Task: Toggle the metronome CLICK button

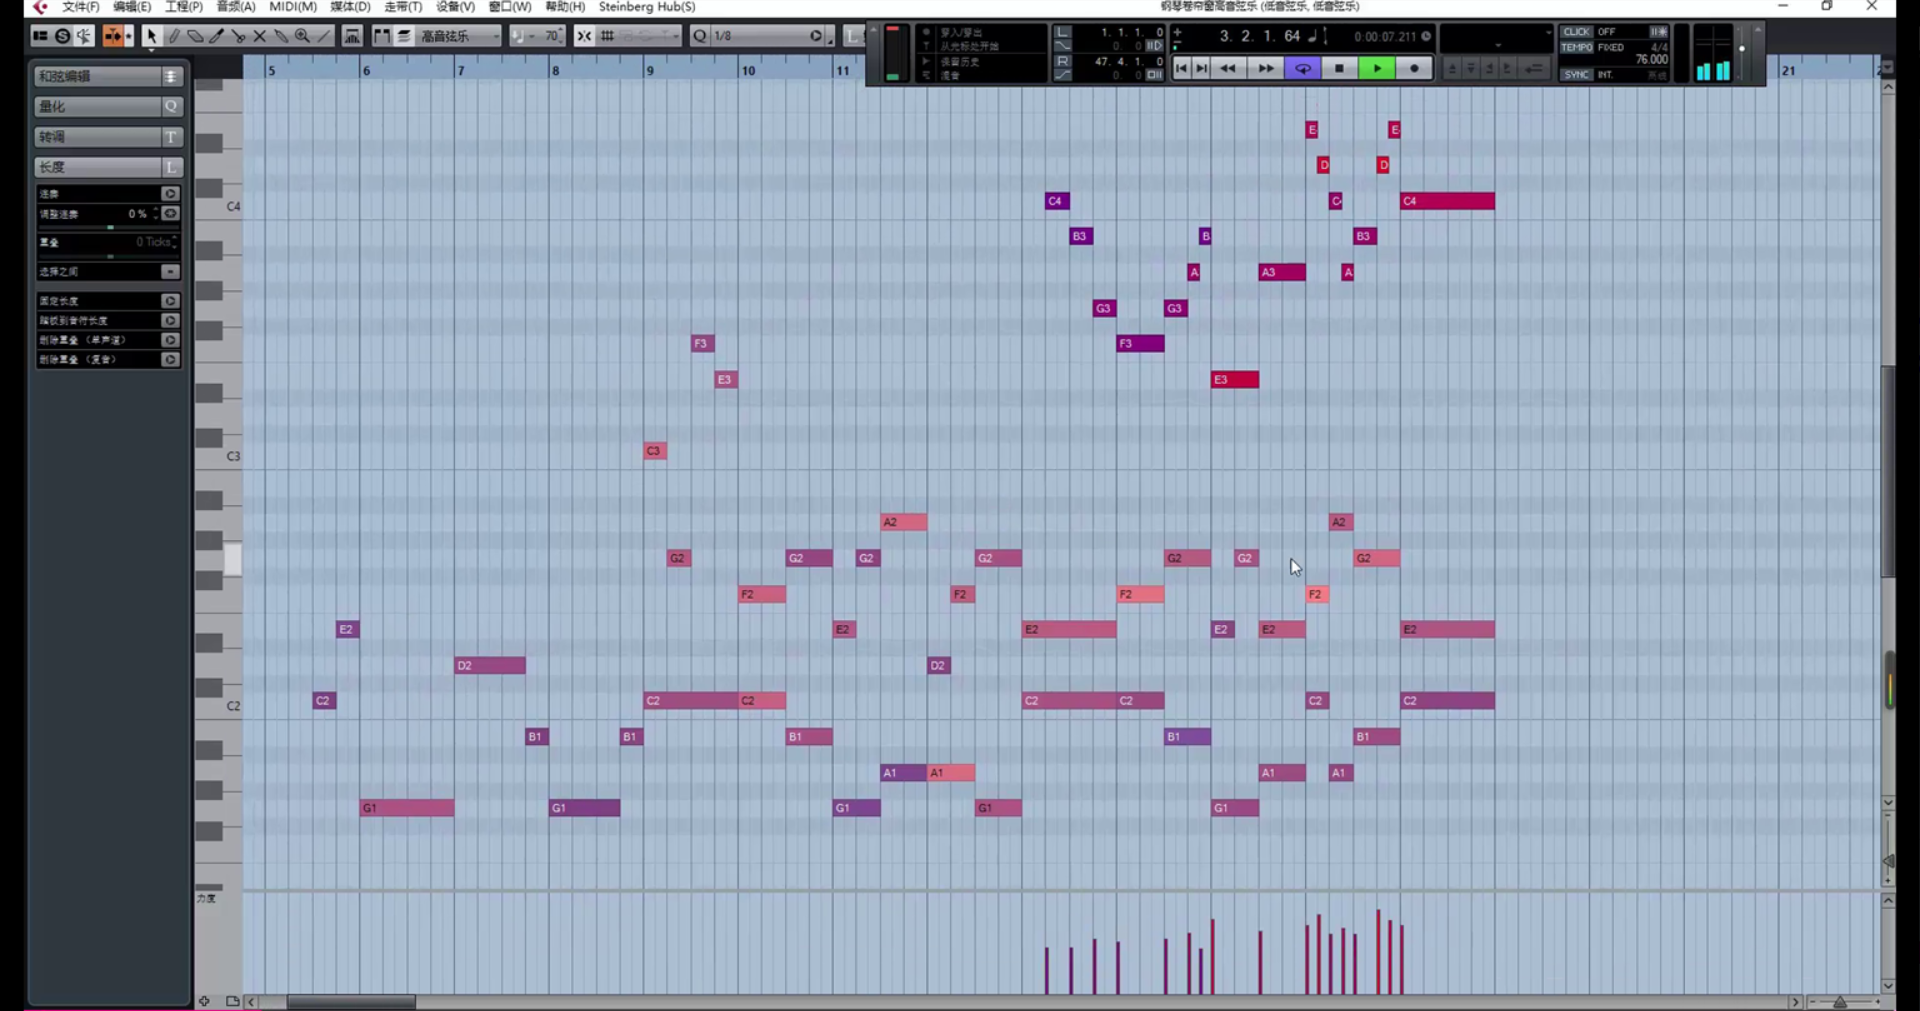Action: coord(1576,32)
